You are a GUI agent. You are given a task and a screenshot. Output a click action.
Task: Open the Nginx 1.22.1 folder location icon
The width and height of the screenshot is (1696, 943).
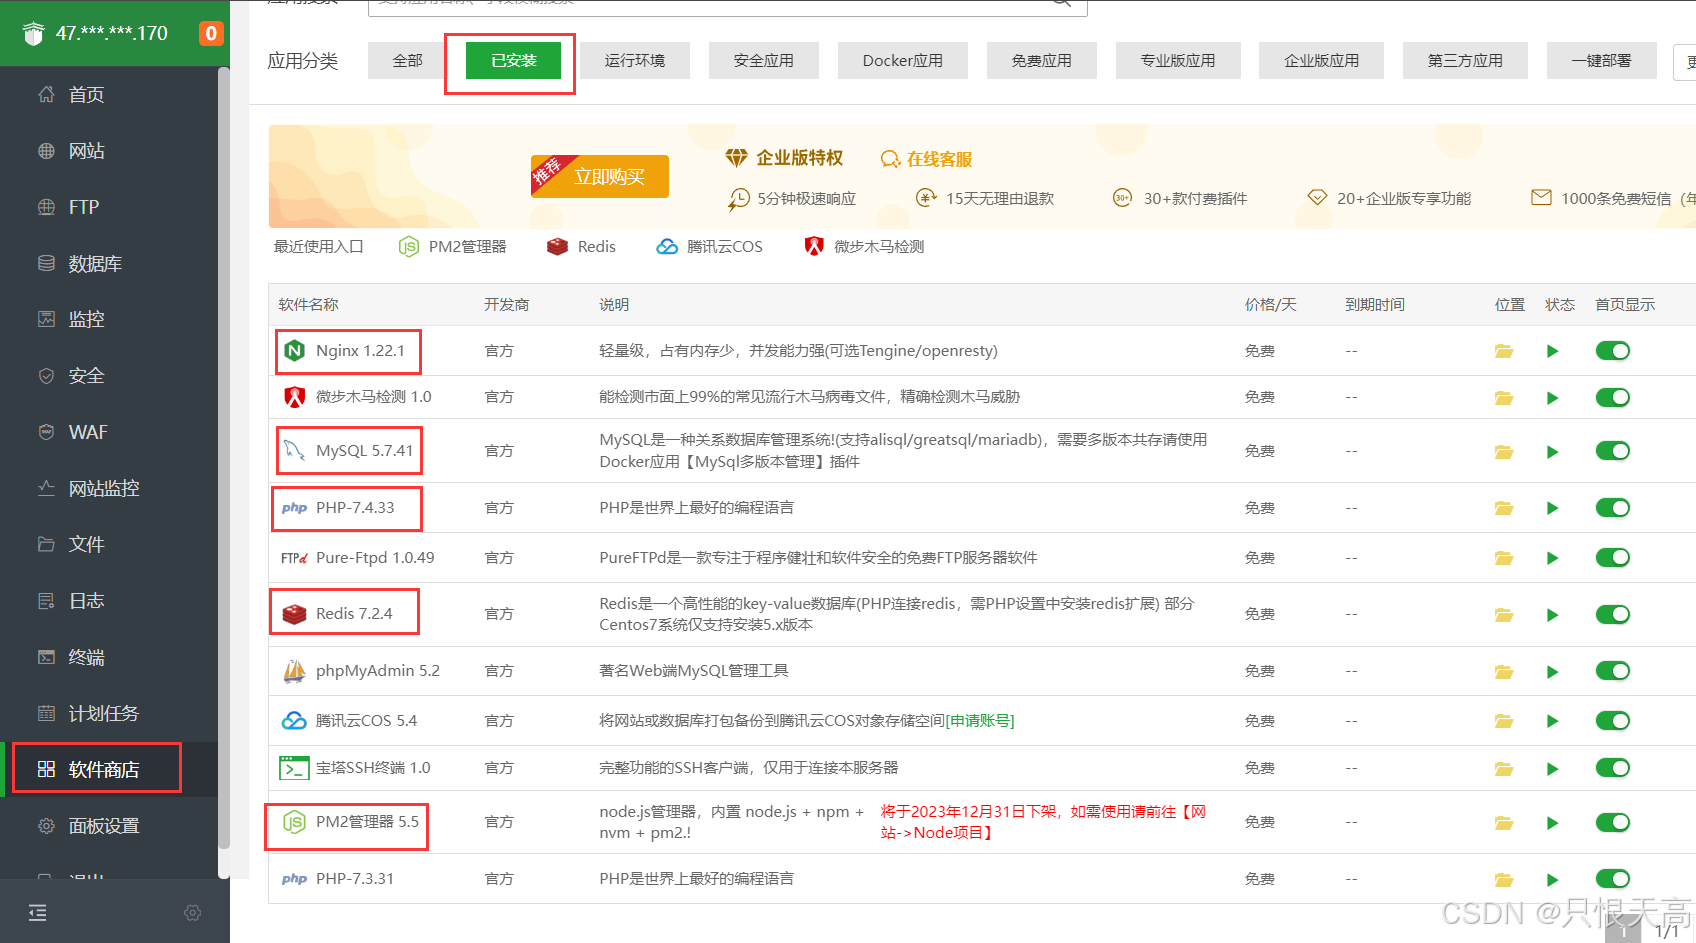(x=1504, y=351)
